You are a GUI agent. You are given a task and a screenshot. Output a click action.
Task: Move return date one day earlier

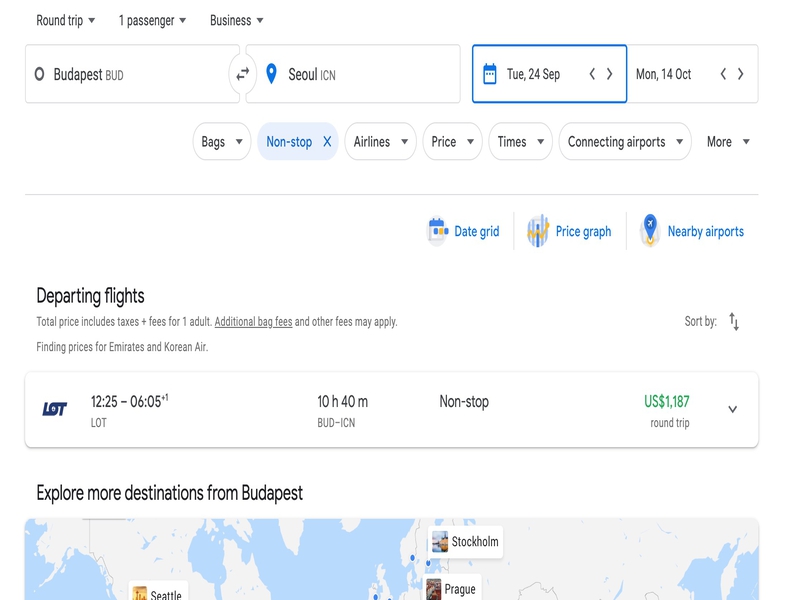pyautogui.click(x=723, y=74)
